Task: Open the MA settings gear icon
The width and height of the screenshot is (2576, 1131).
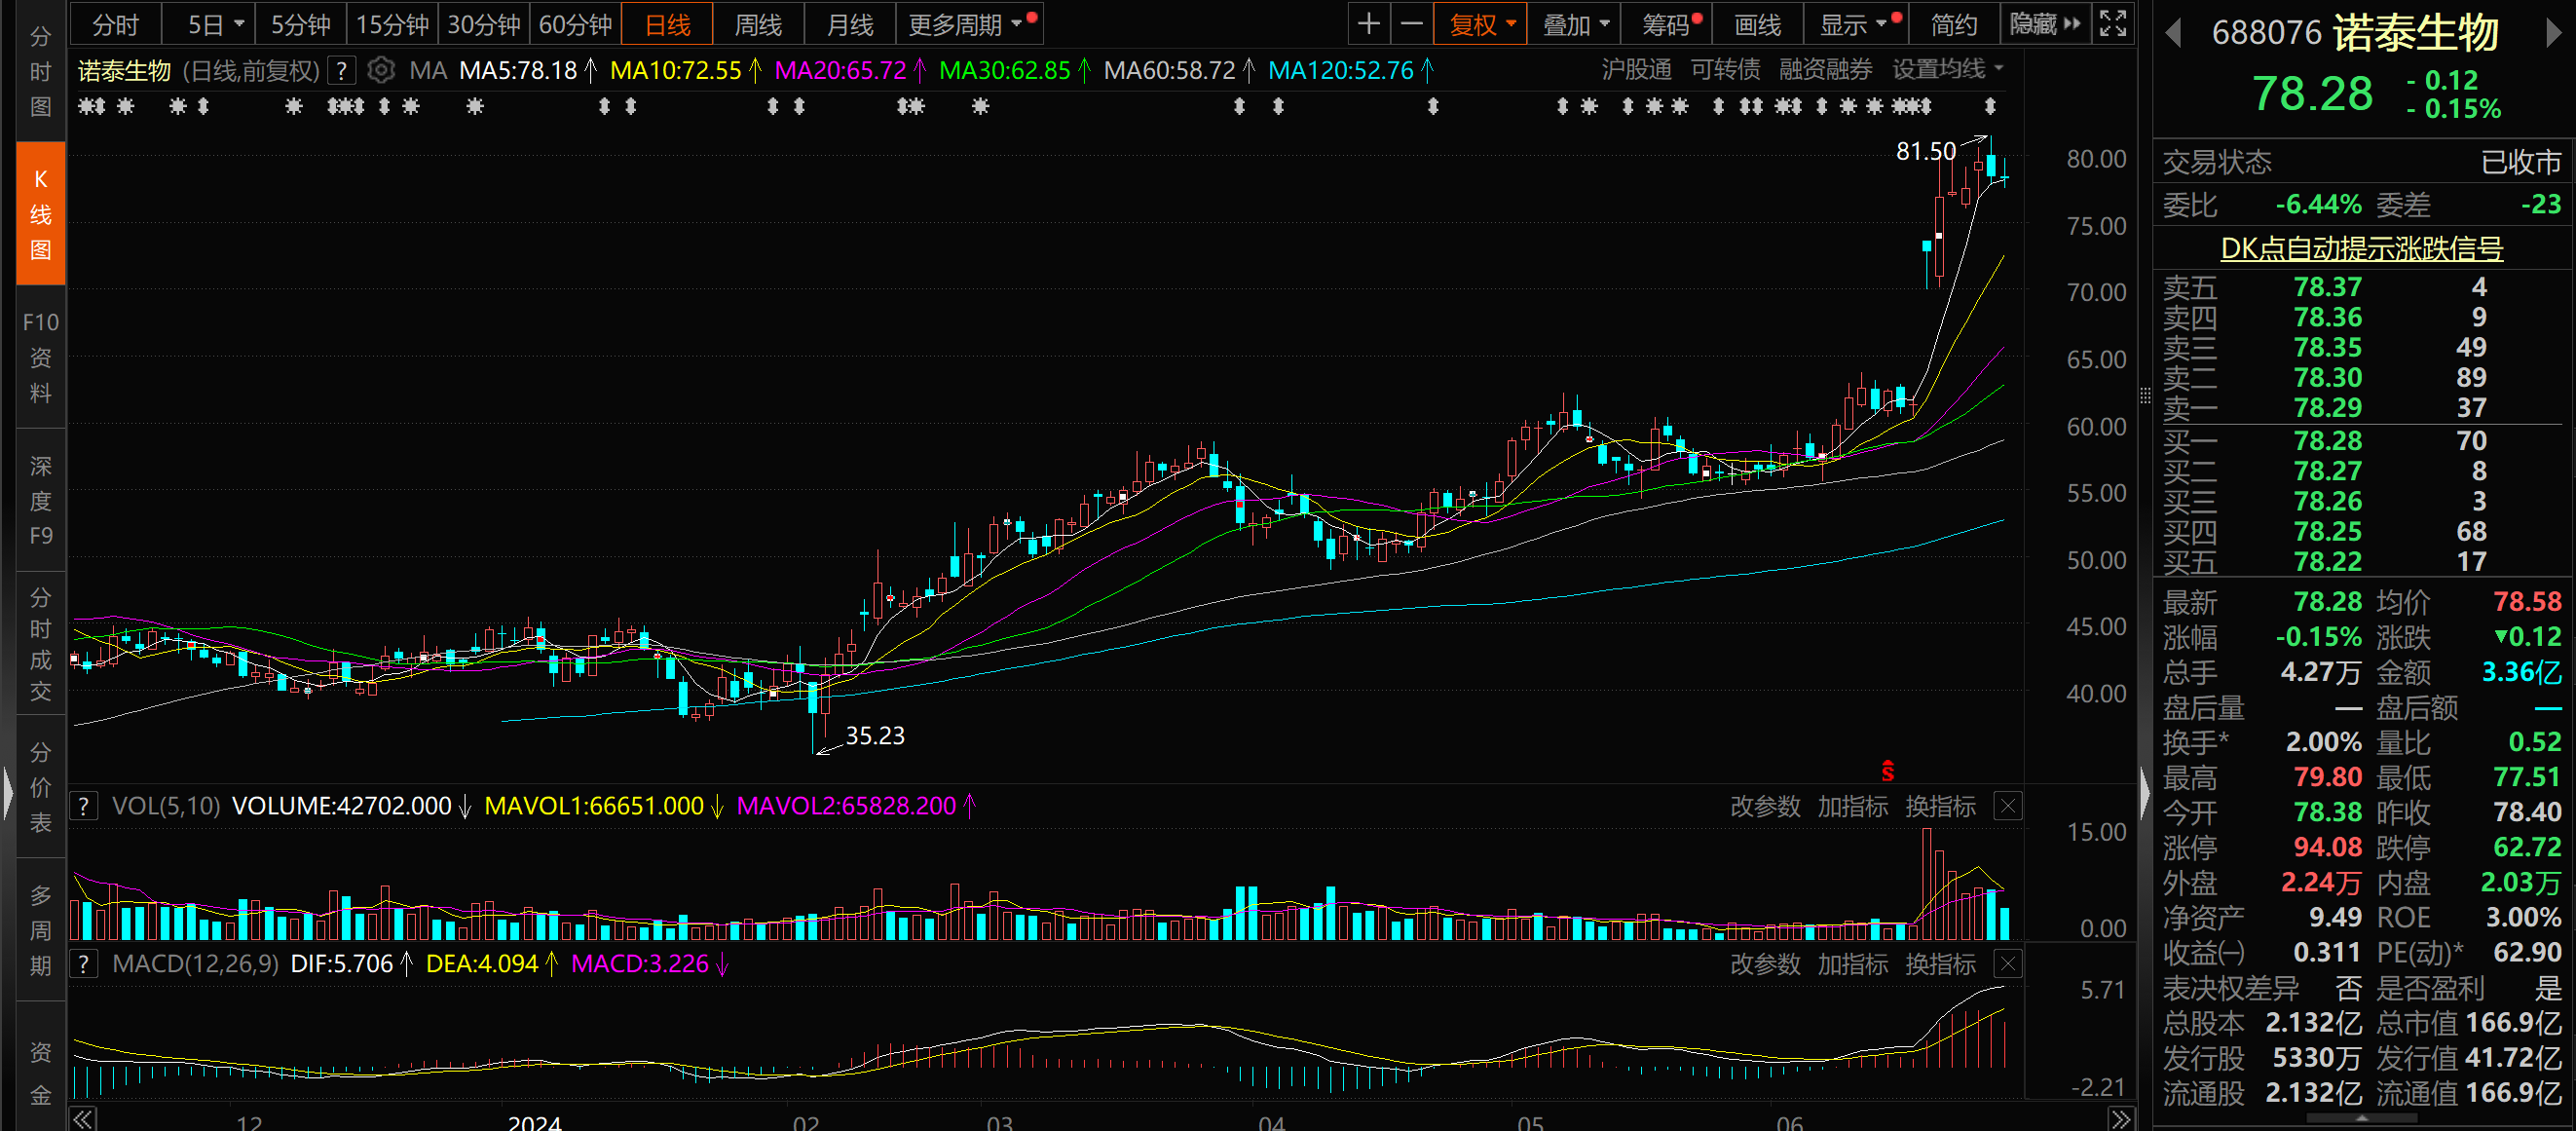Action: tap(380, 70)
